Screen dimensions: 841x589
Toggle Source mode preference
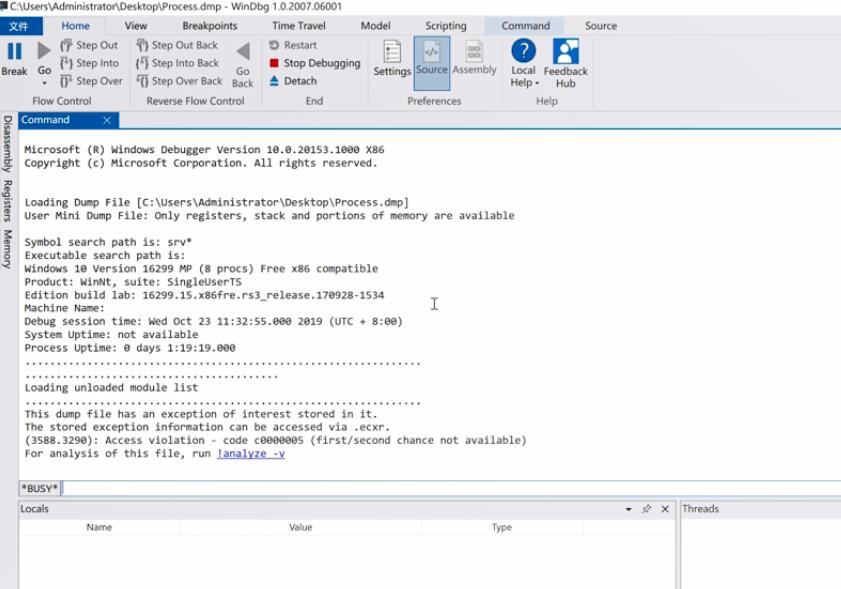tap(432, 63)
